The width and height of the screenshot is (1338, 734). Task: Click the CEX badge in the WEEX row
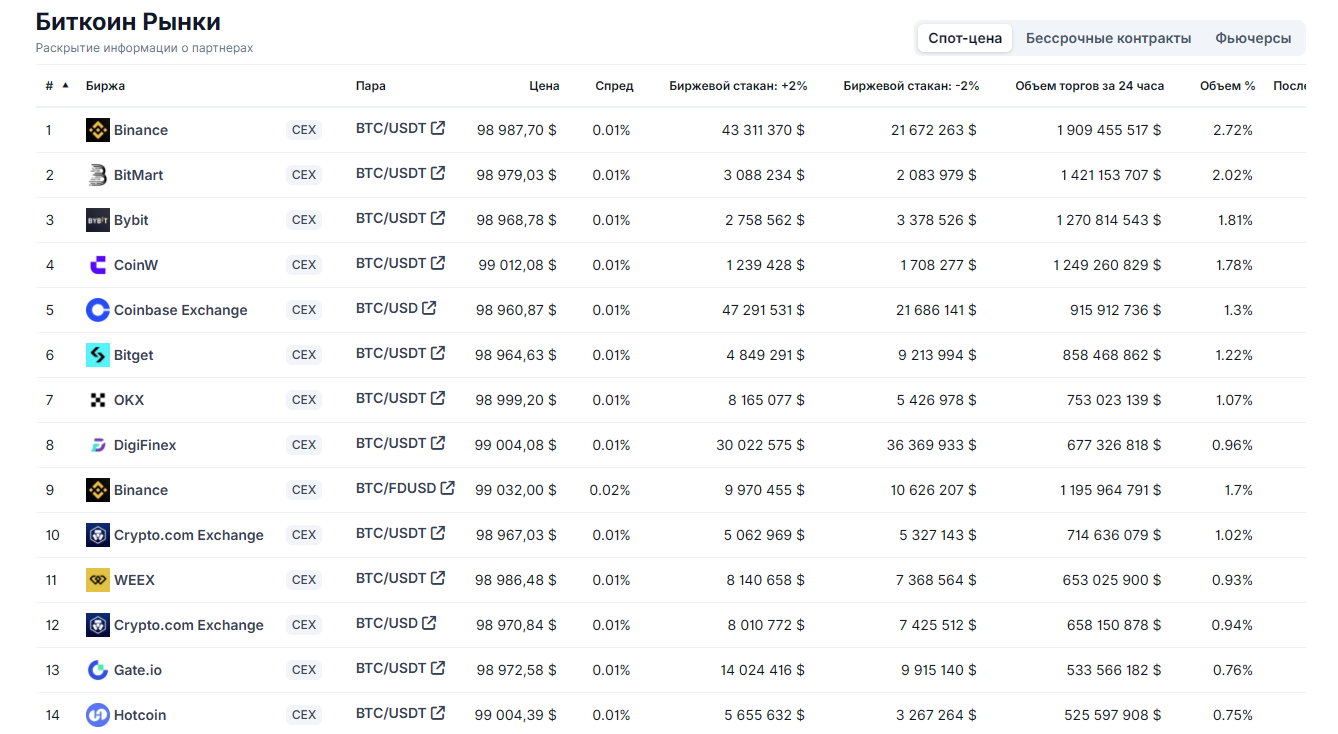tap(304, 580)
